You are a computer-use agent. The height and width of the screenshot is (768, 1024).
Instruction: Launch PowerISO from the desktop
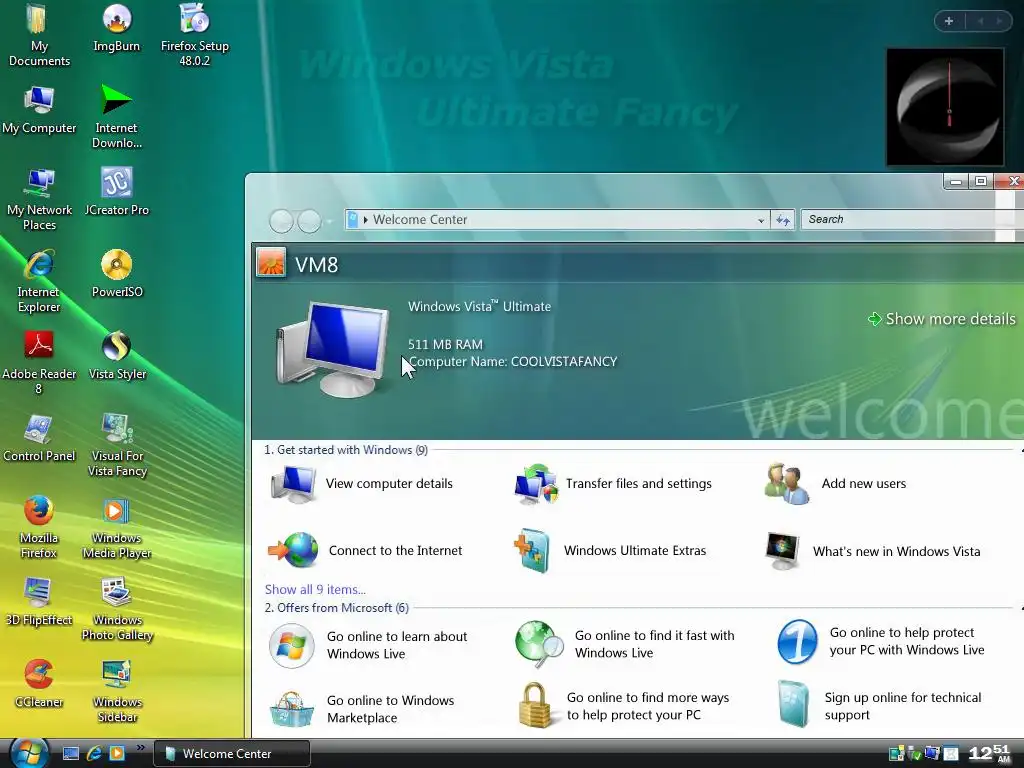(x=116, y=274)
